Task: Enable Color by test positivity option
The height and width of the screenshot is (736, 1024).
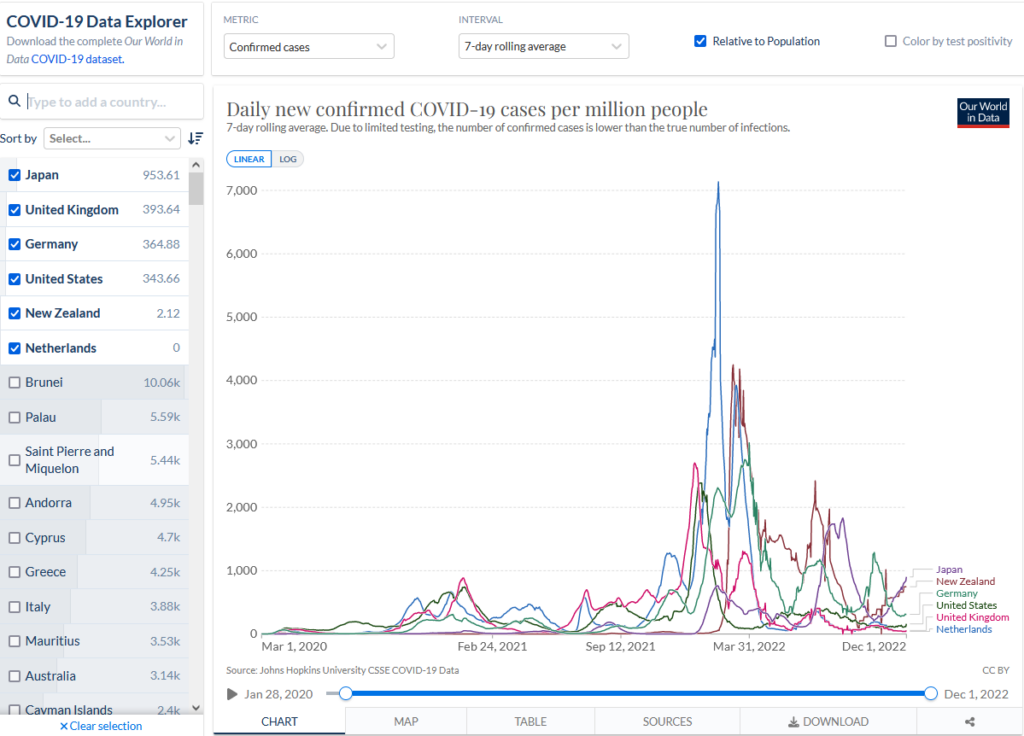Action: [x=891, y=41]
